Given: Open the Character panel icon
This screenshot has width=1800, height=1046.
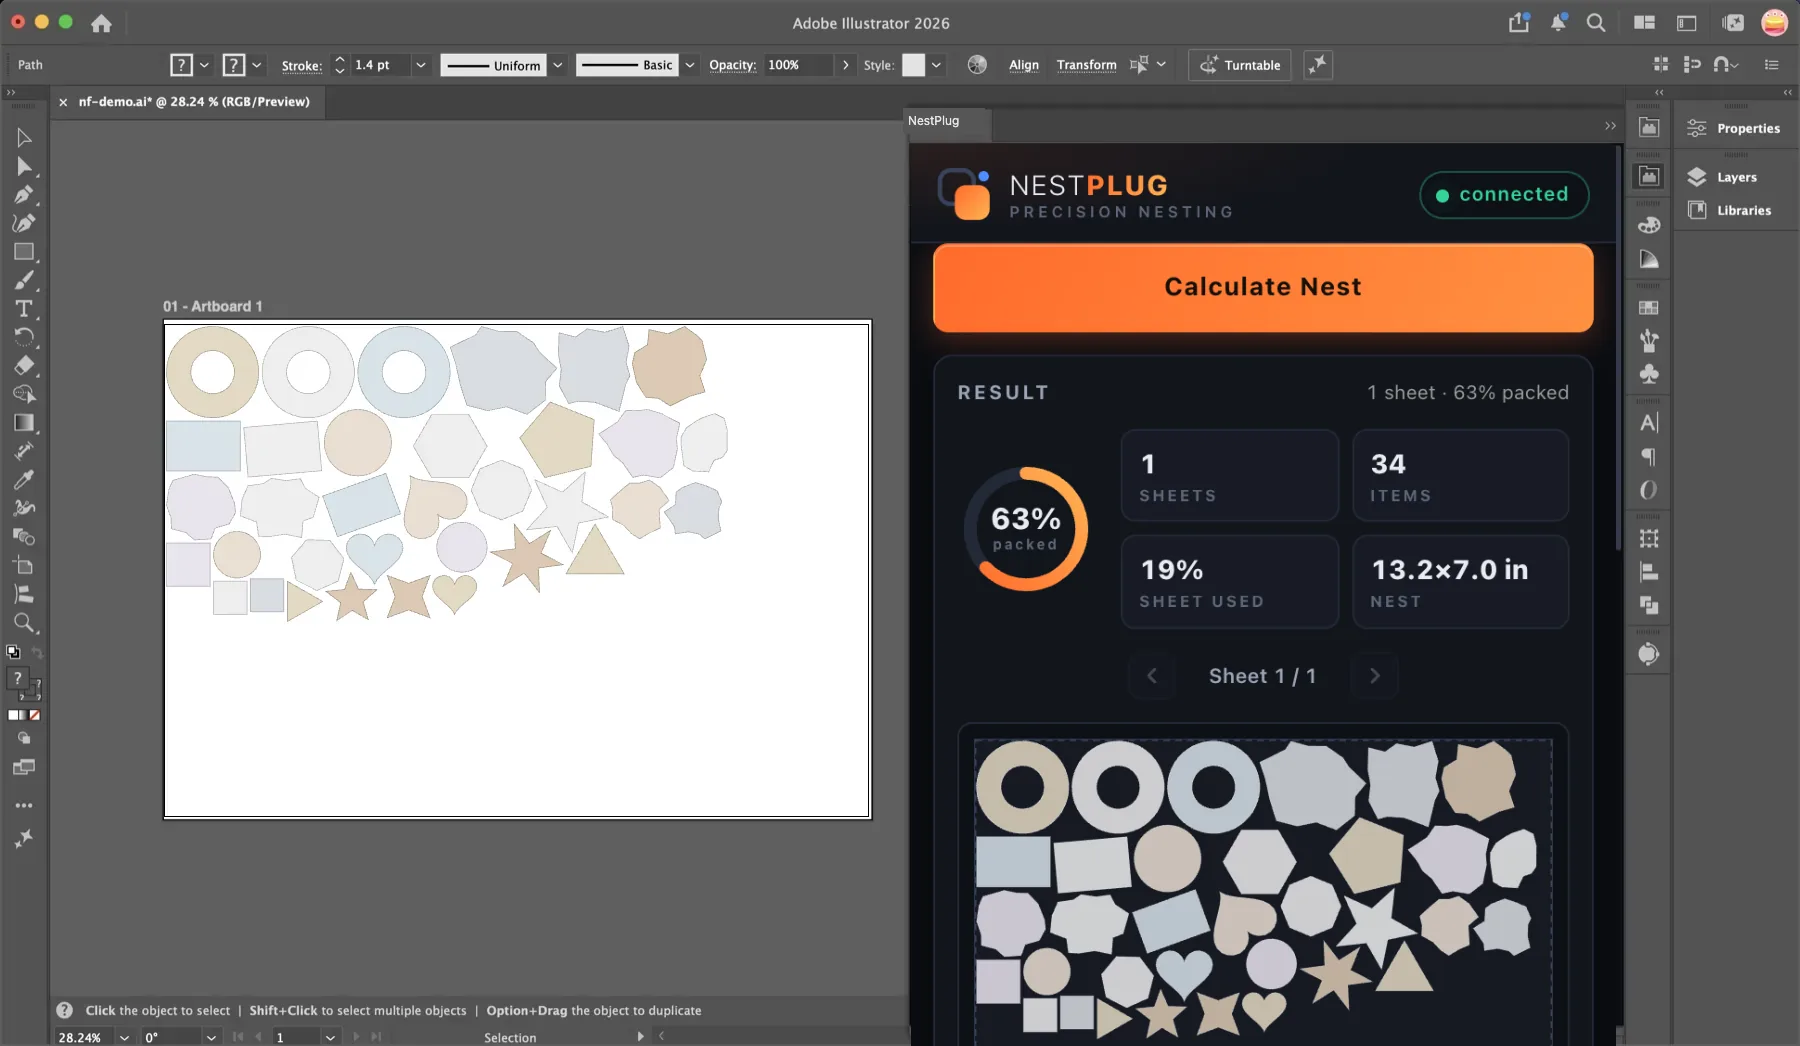Looking at the screenshot, I should pos(1649,423).
